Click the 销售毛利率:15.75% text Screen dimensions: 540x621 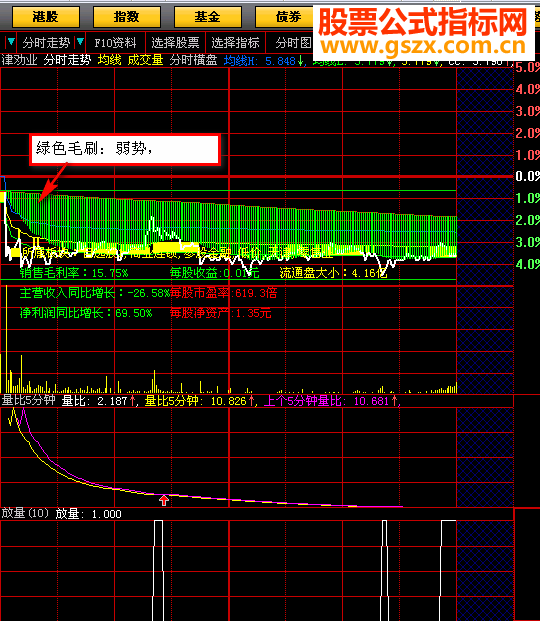coord(74,273)
